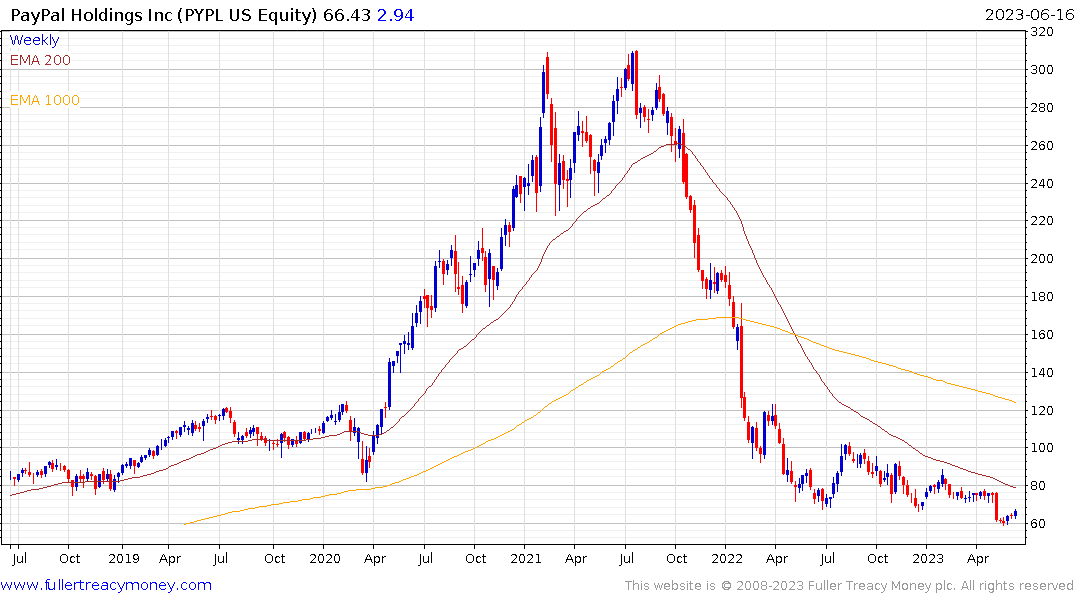Click the 100 price axis label

pos(1042,448)
